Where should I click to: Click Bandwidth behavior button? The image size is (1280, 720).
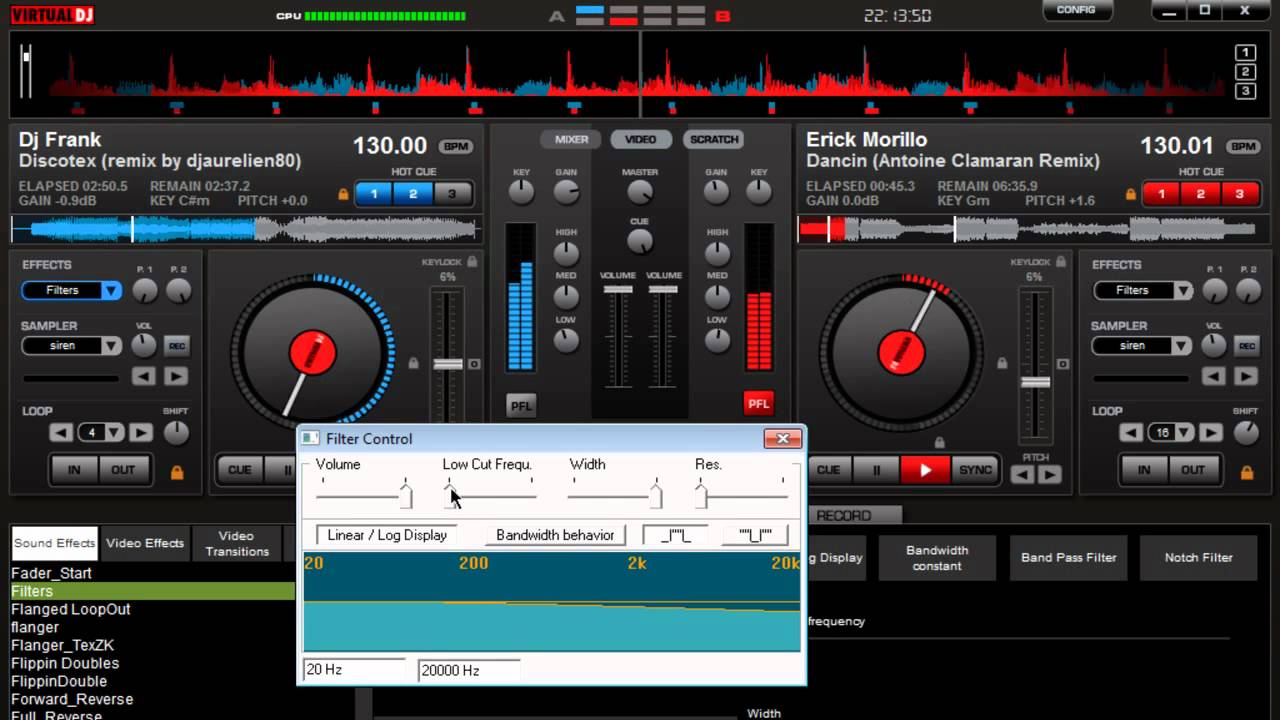click(x=555, y=535)
